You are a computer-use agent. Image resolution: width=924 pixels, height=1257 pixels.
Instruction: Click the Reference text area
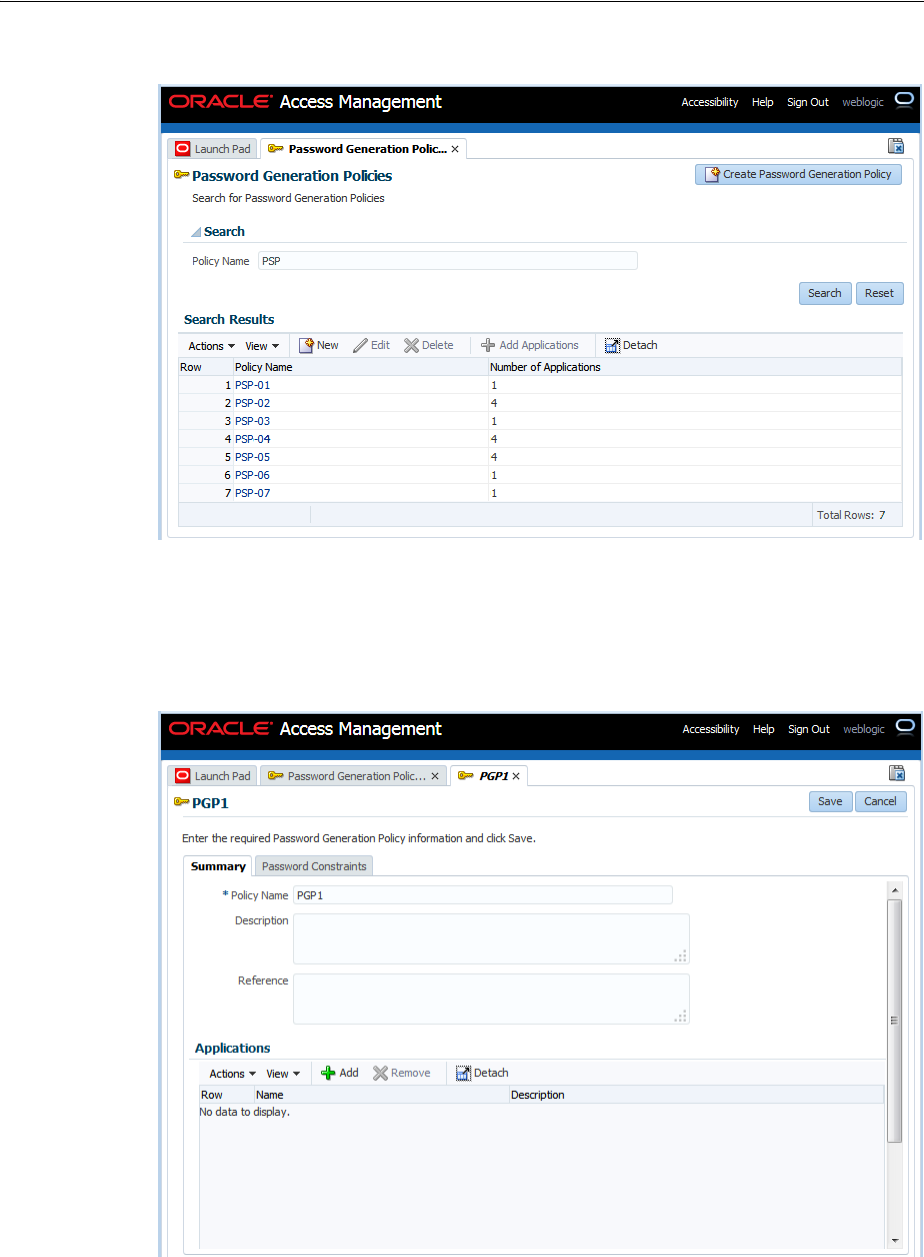[491, 999]
